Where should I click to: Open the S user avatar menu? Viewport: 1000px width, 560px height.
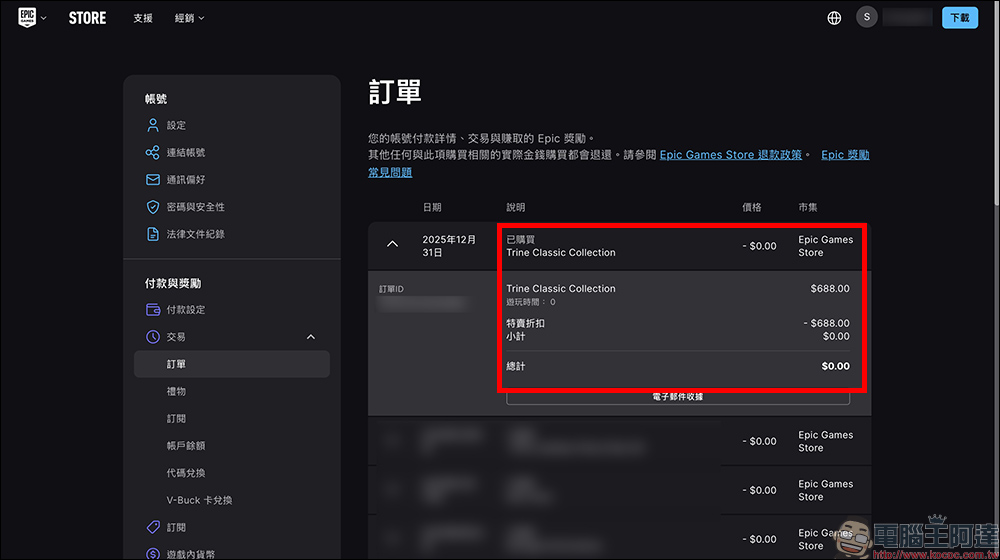click(867, 17)
